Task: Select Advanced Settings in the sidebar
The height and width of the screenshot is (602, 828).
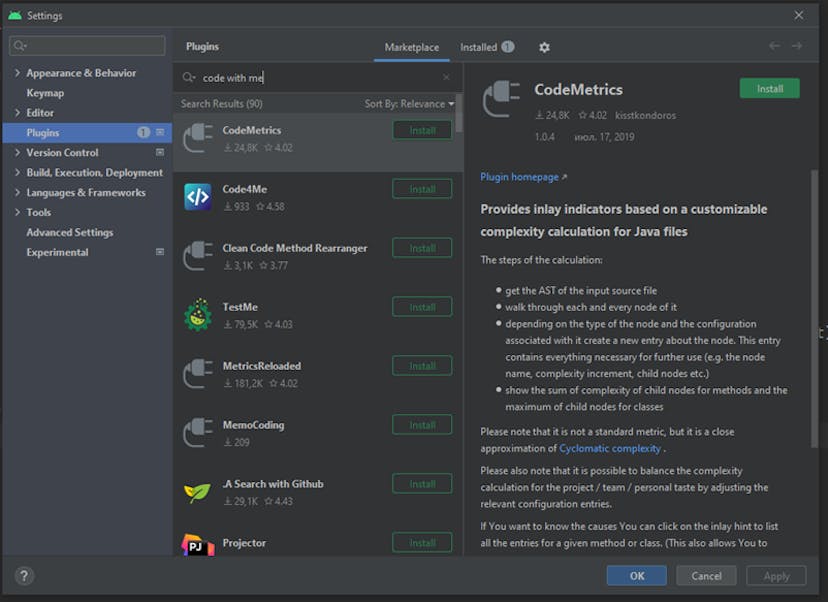Action: point(69,232)
